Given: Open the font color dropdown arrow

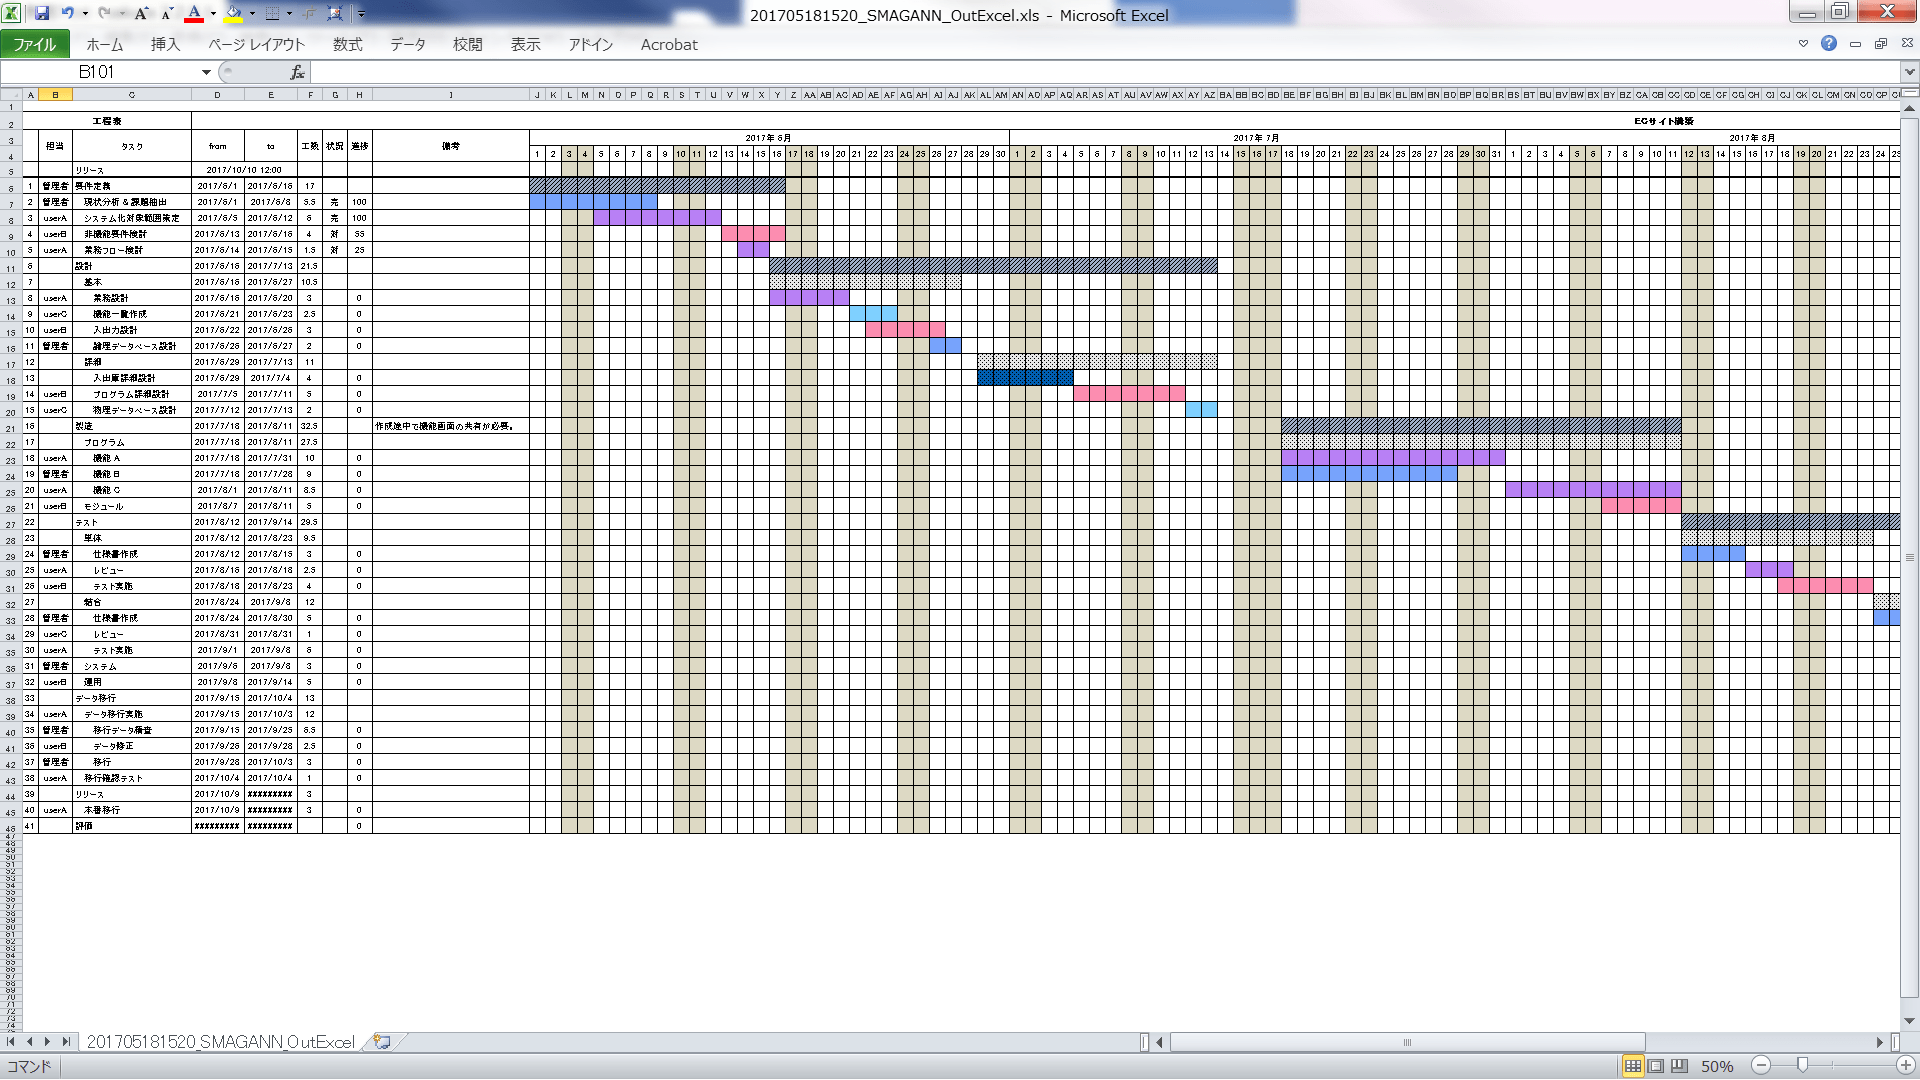Looking at the screenshot, I should [213, 14].
